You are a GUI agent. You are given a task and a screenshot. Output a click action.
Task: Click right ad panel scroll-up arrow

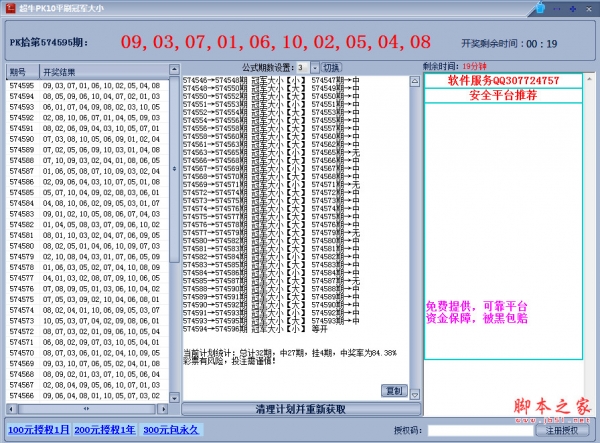[589, 79]
